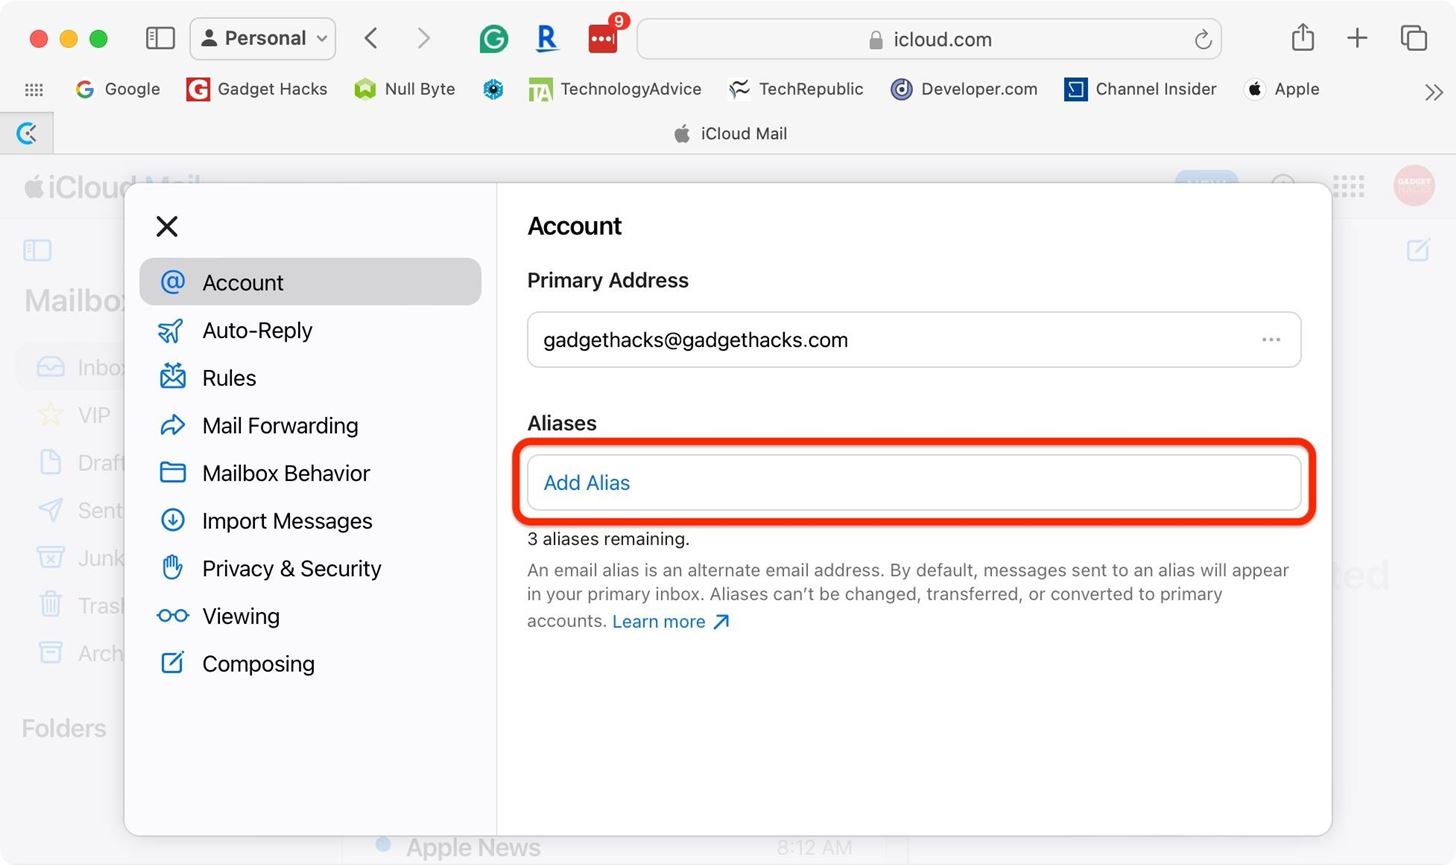This screenshot has height=865, width=1456.
Task: Click the Rakuten extension icon
Action: tap(546, 39)
